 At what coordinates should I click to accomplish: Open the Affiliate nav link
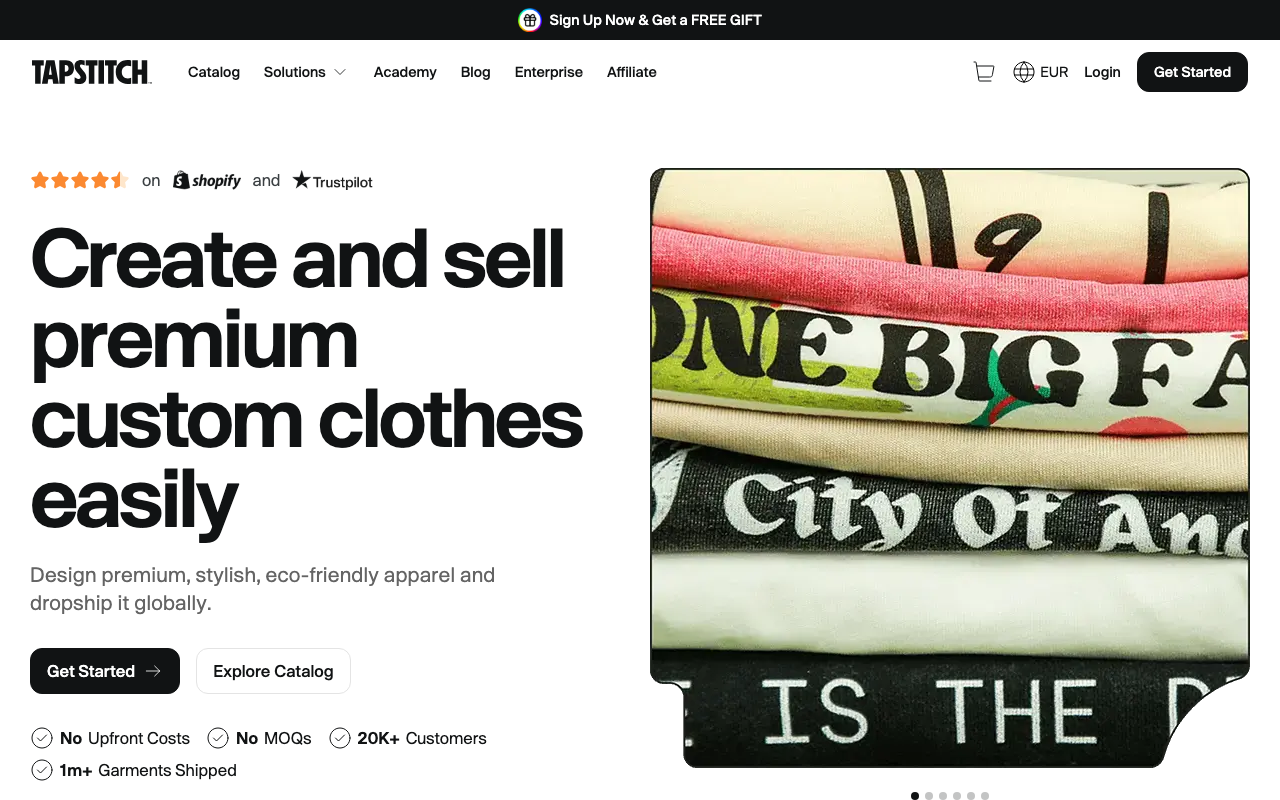(x=632, y=72)
